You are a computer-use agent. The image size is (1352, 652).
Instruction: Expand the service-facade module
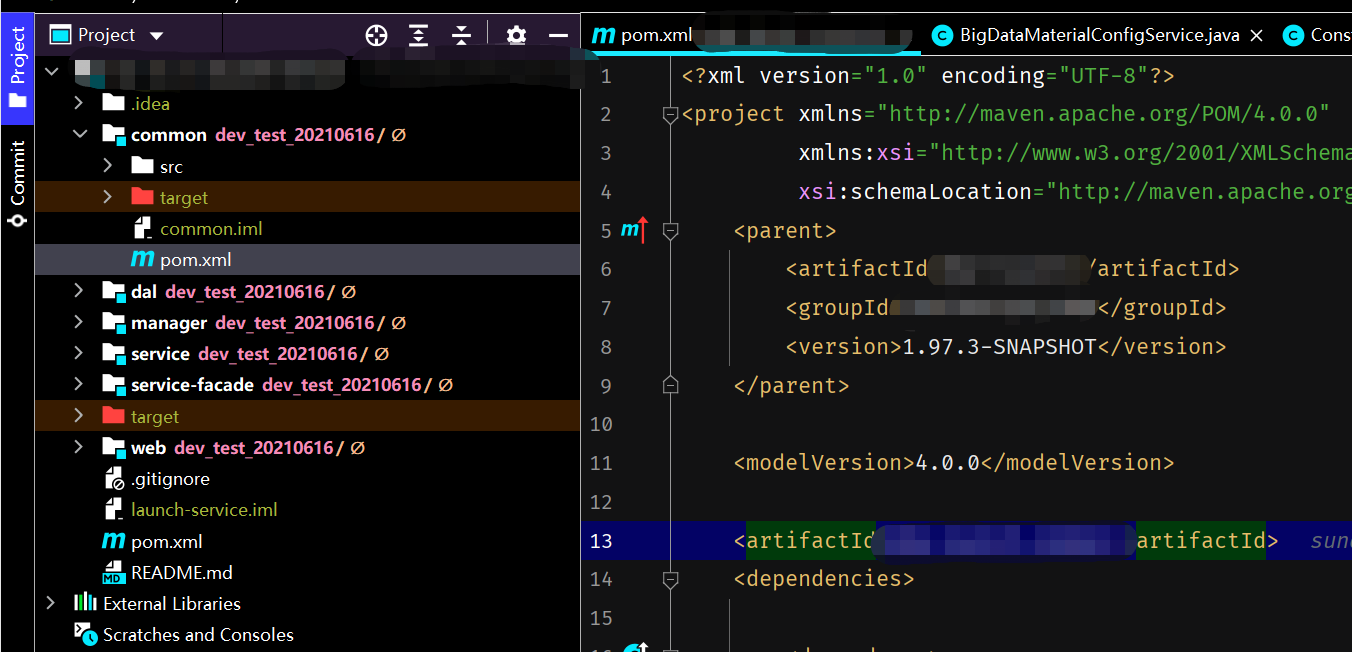point(79,384)
